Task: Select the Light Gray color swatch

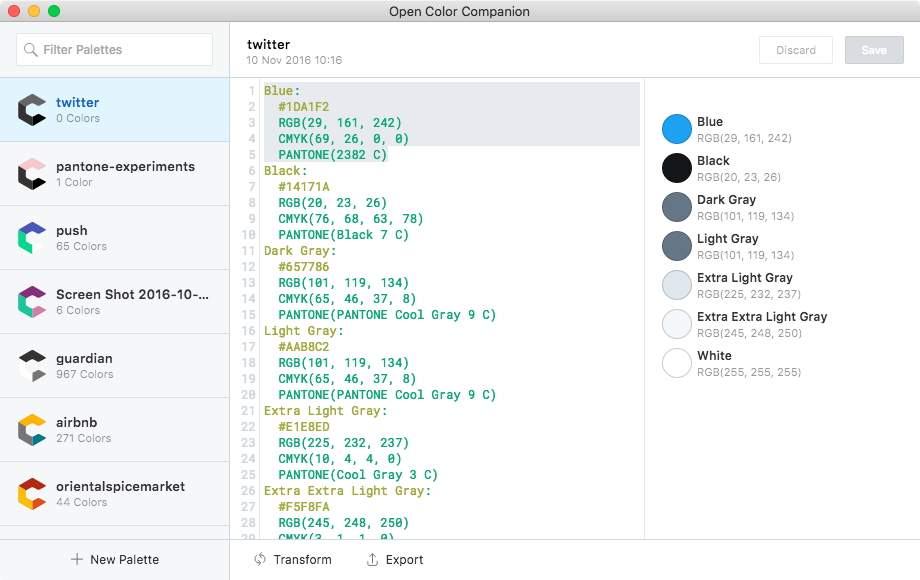Action: (x=677, y=246)
